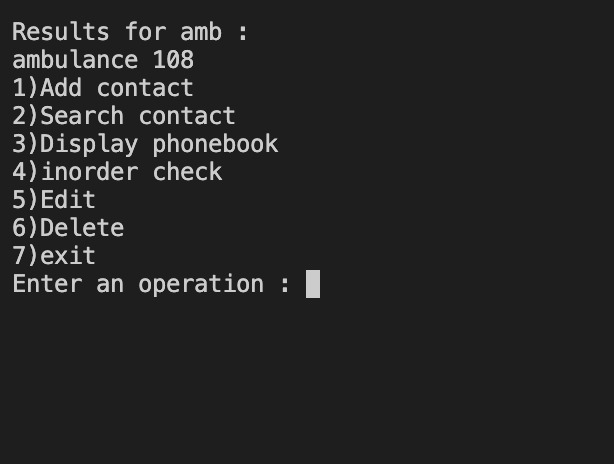Select the "7)exit" menu line
Screen dimensions: 614x464
[x=54, y=256]
